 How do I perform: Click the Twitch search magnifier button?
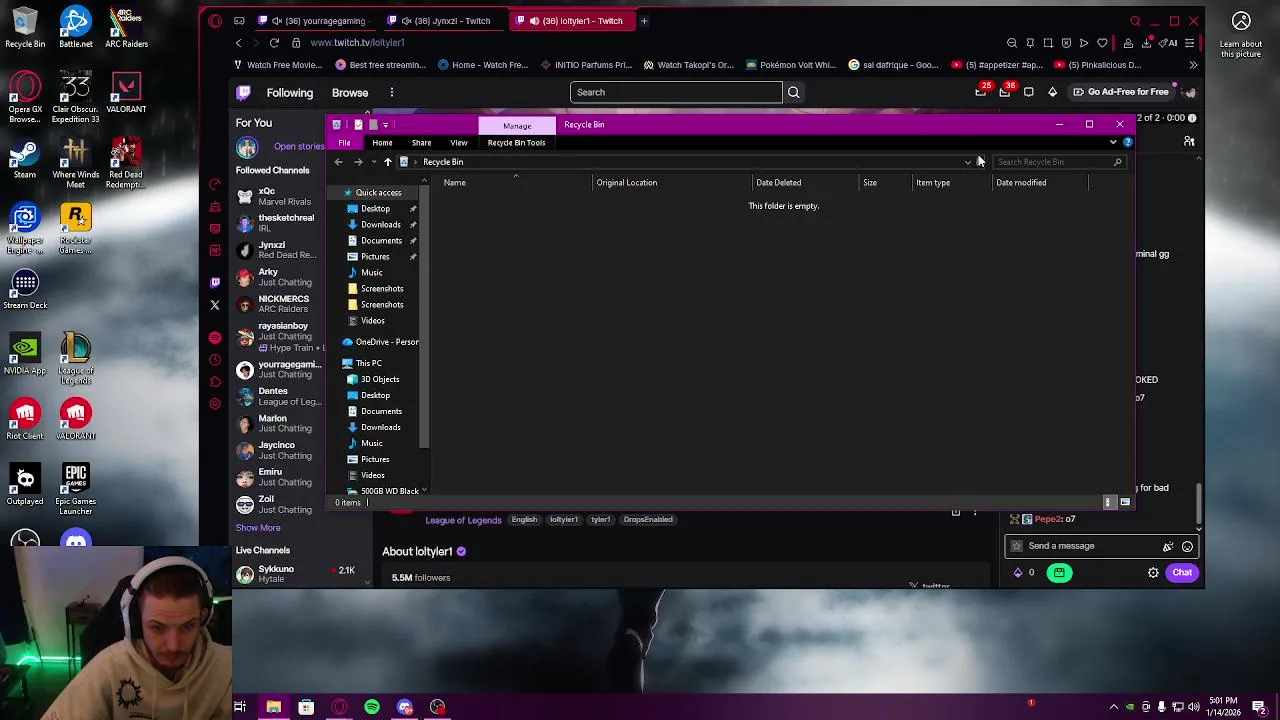click(x=794, y=92)
